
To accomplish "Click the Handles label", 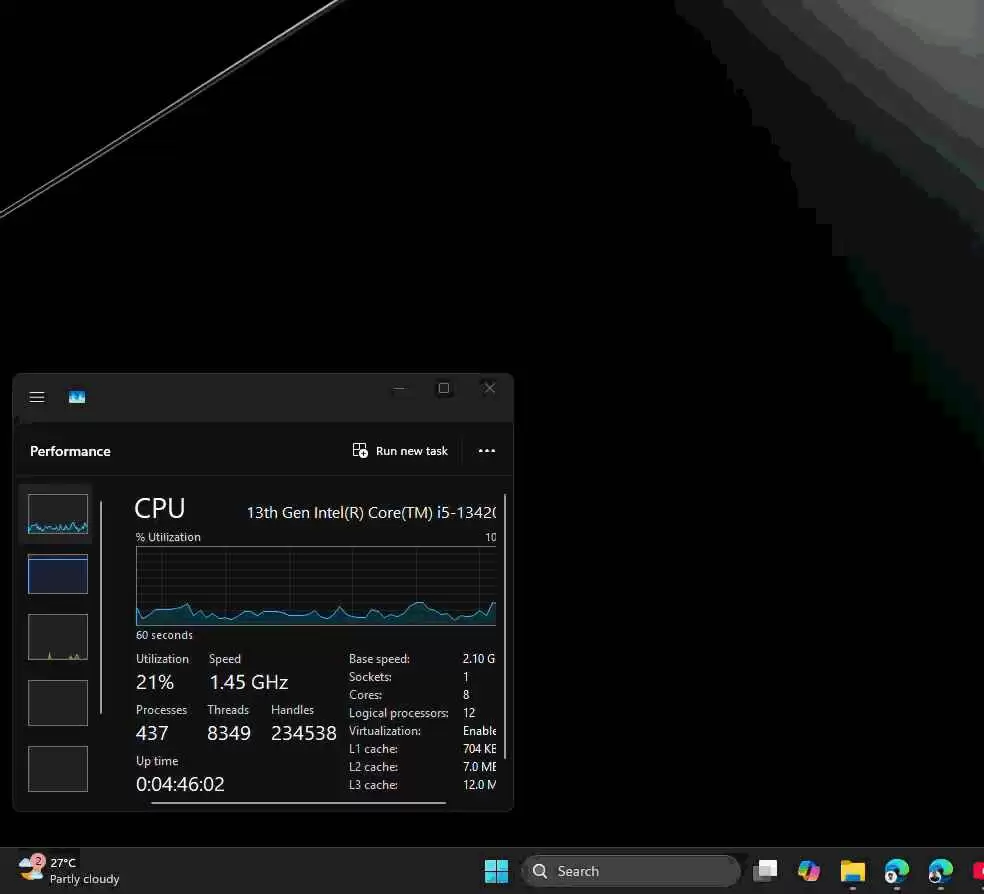I will point(292,710).
